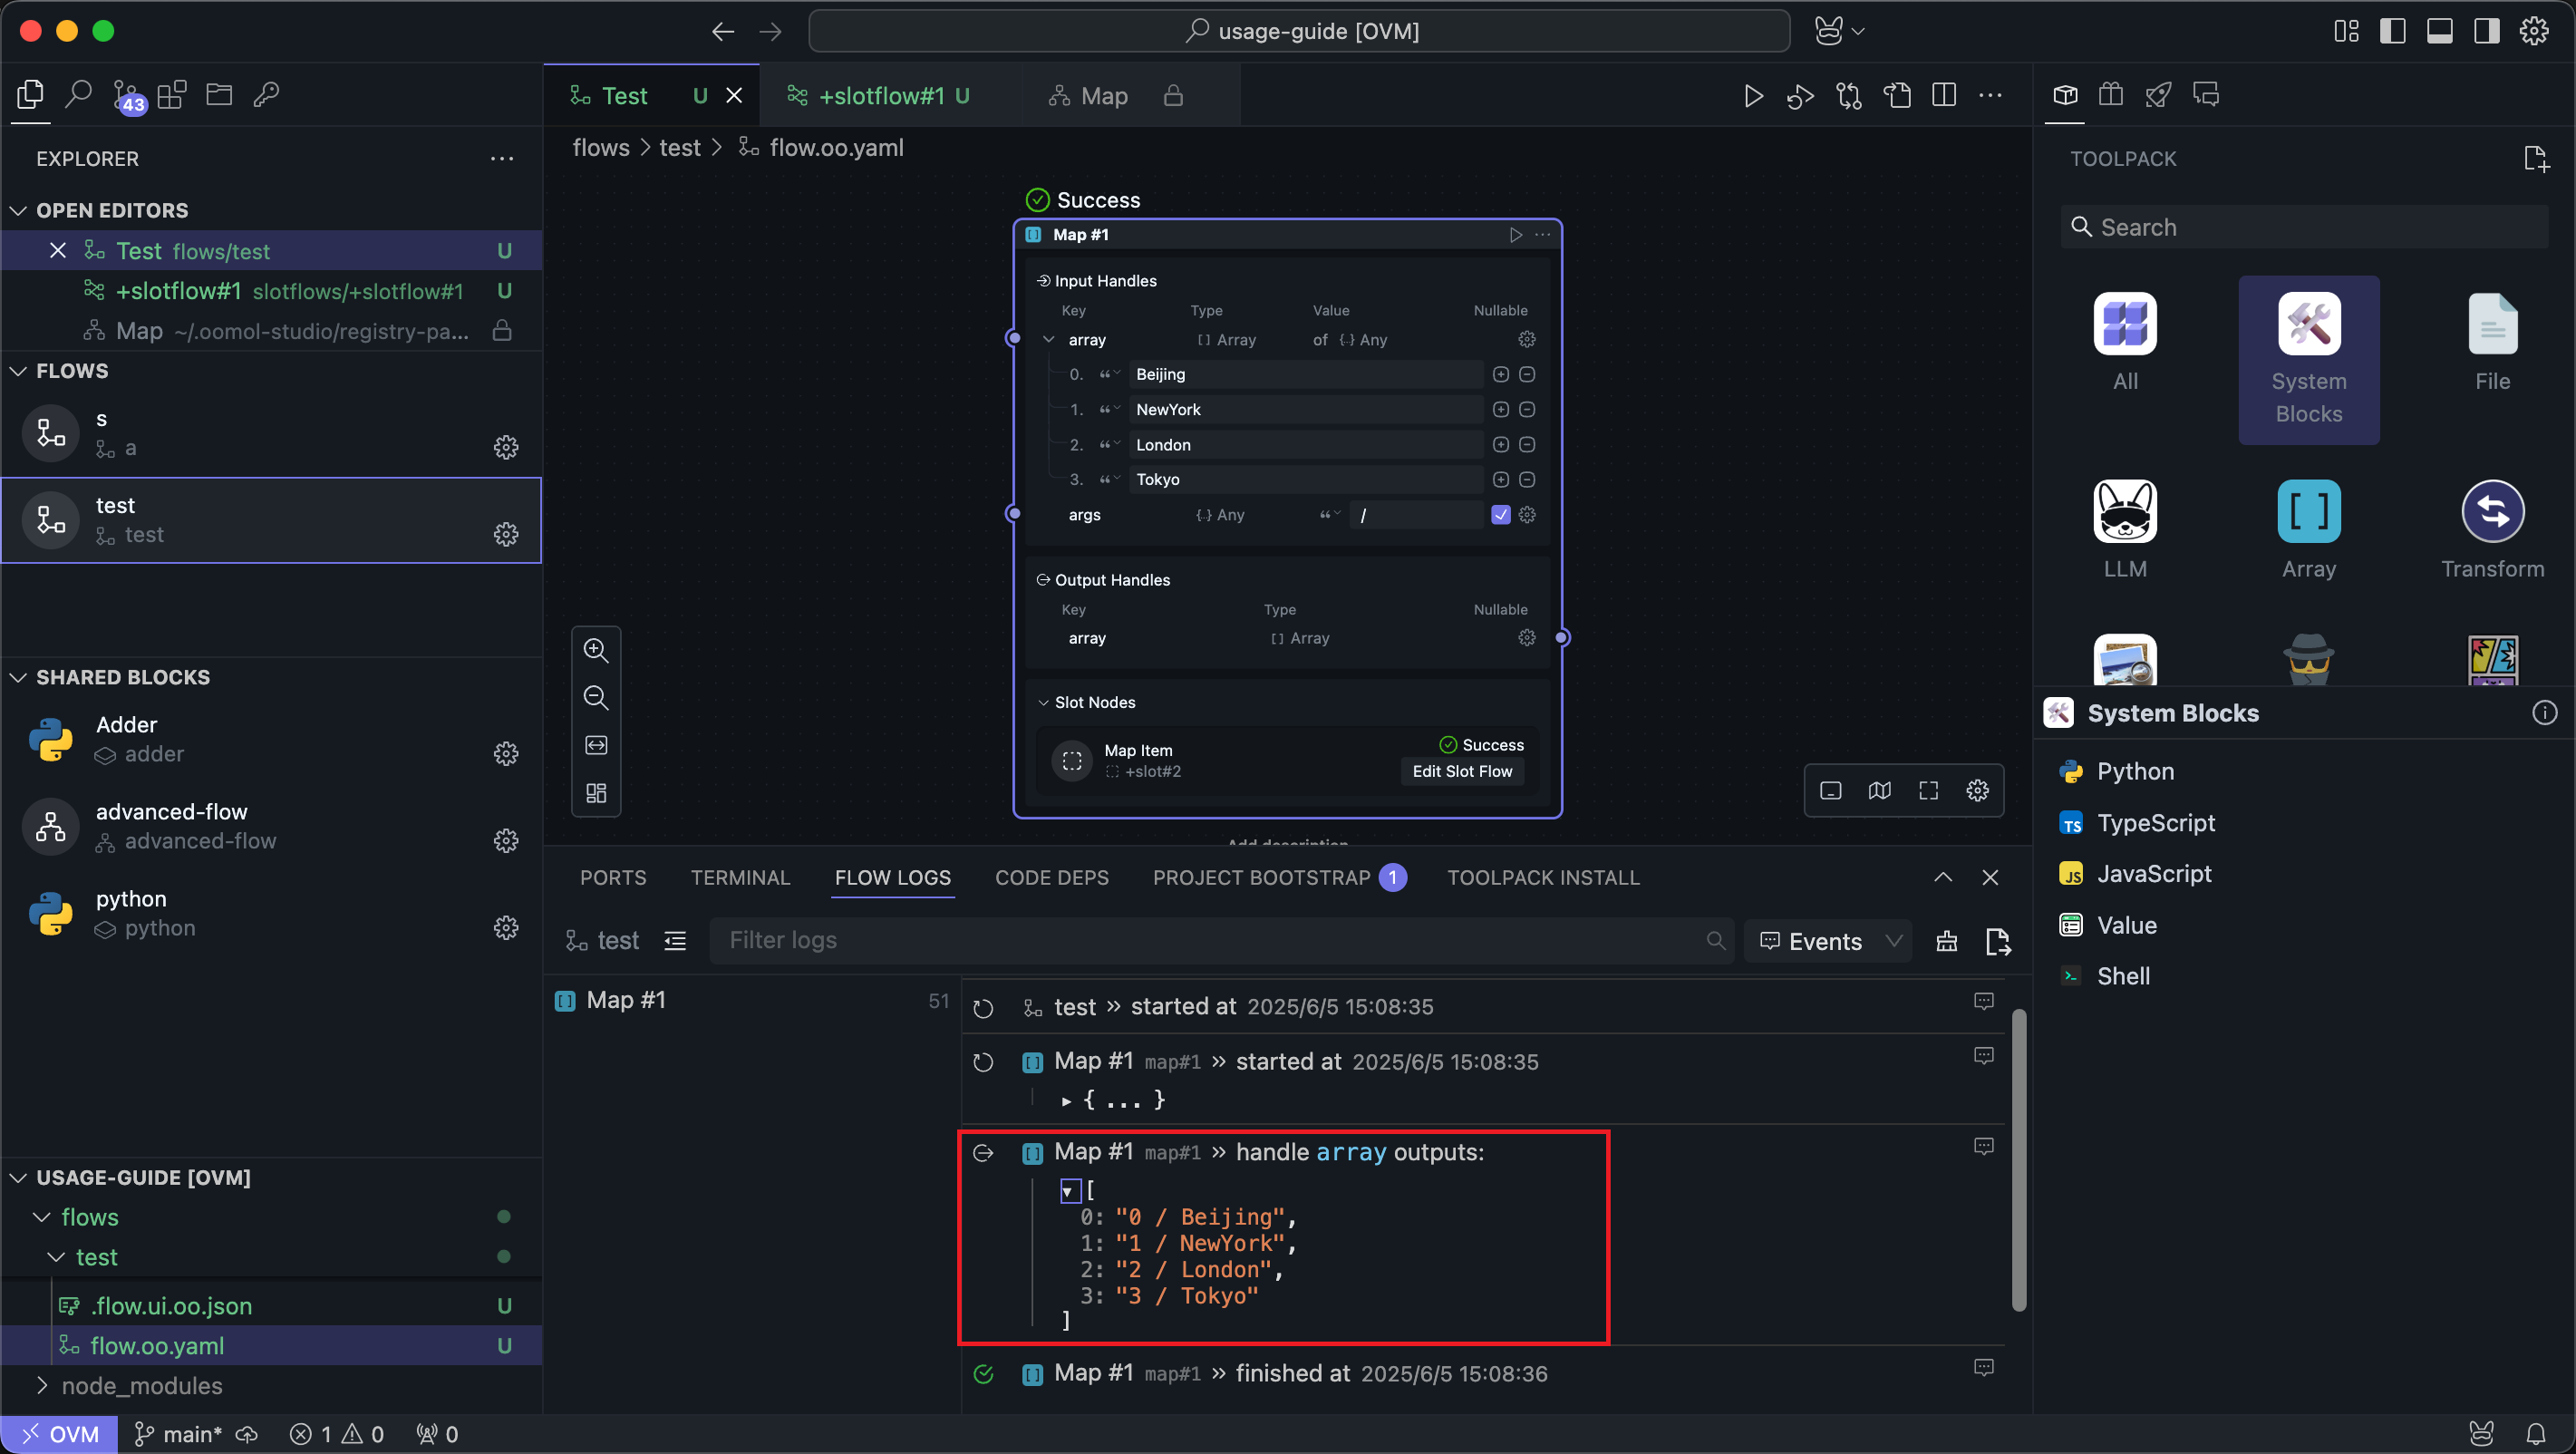2576x1454 pixels.
Task: Open the +slotflow#1 editor tab
Action: [x=880, y=96]
